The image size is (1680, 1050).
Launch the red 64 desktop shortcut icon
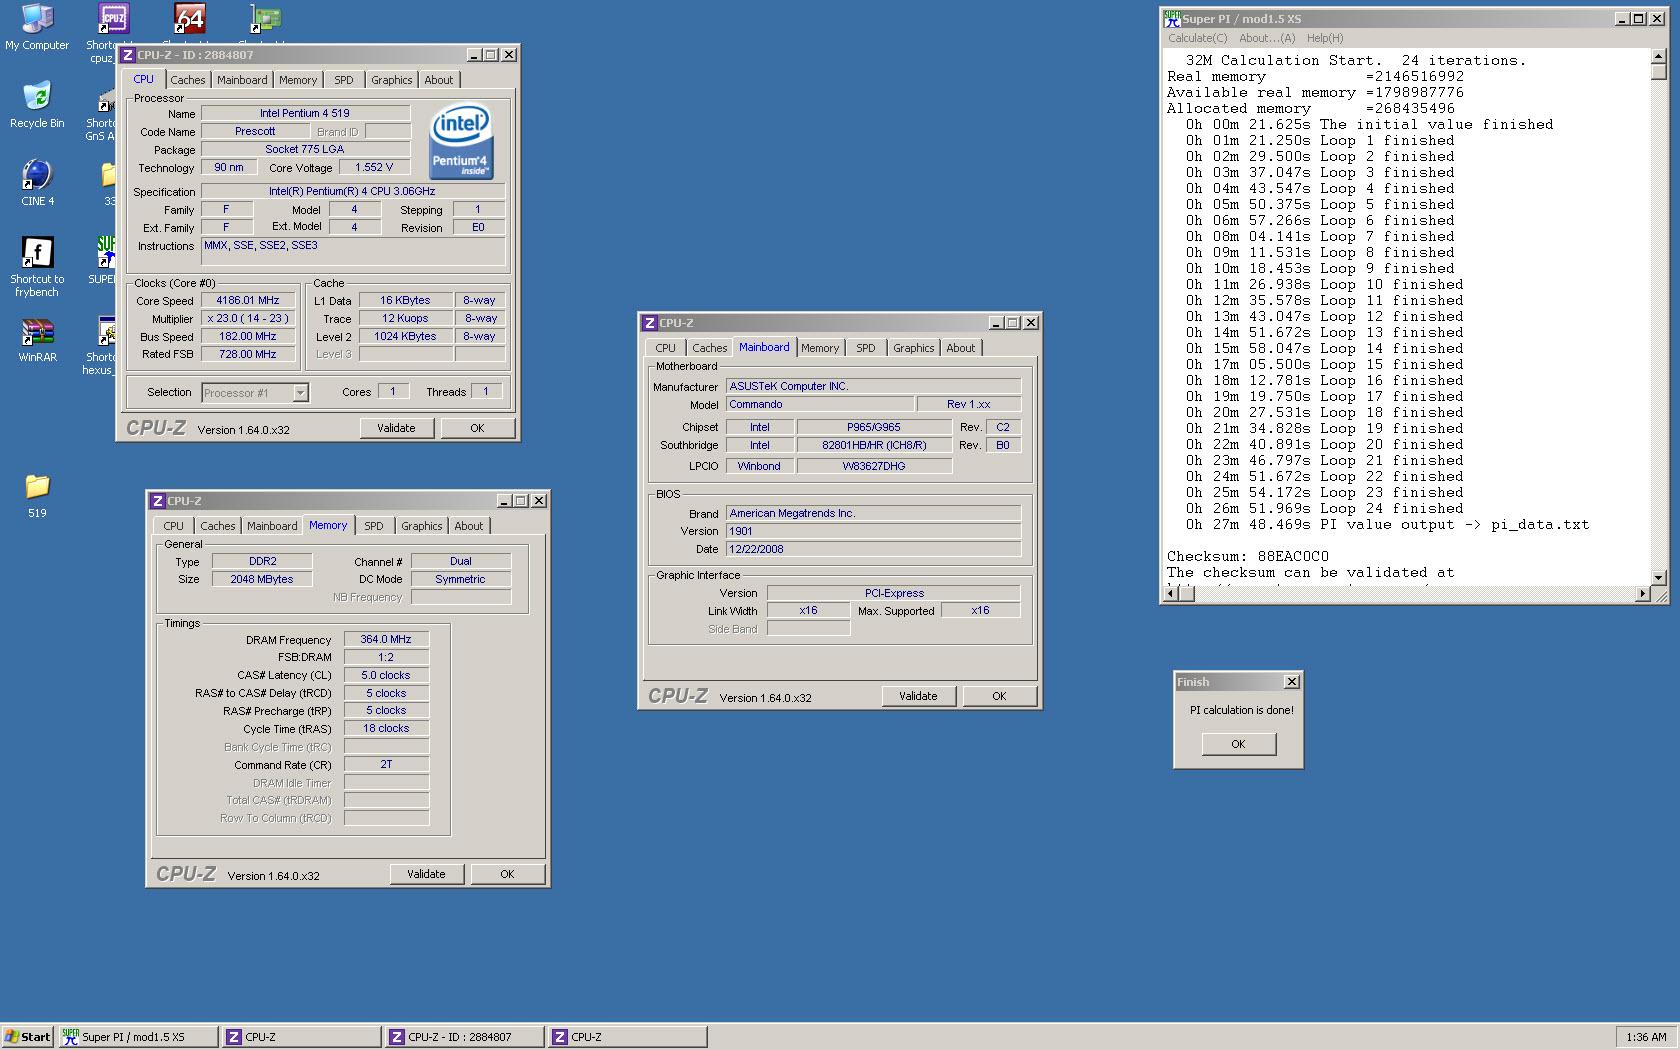[x=190, y=18]
